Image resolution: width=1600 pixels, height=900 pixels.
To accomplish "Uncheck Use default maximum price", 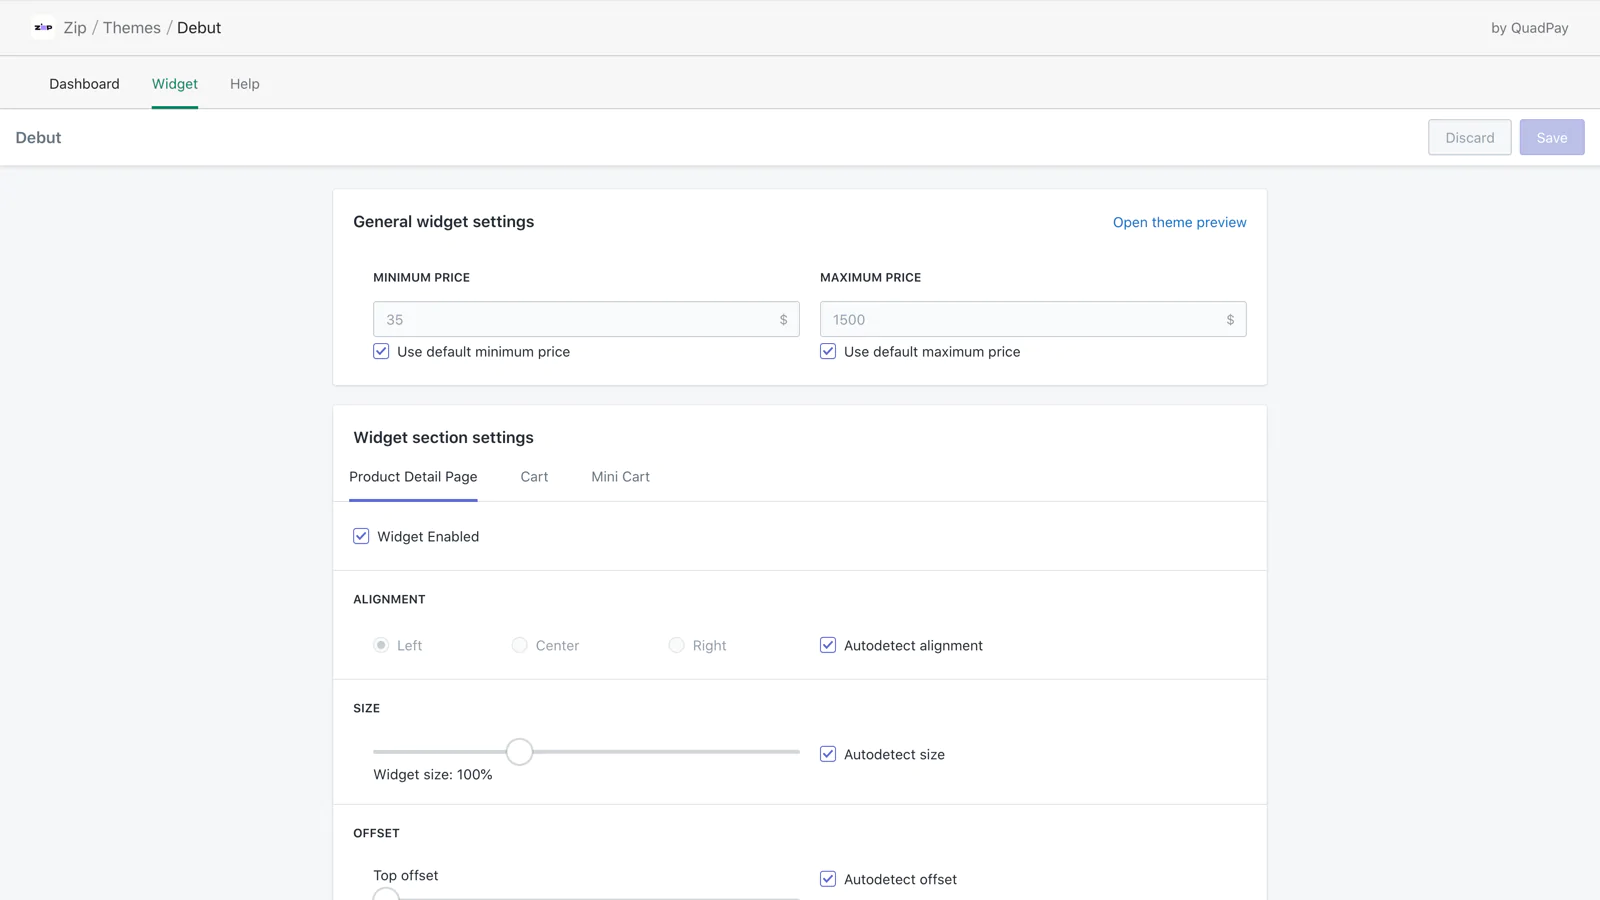I will tap(828, 351).
